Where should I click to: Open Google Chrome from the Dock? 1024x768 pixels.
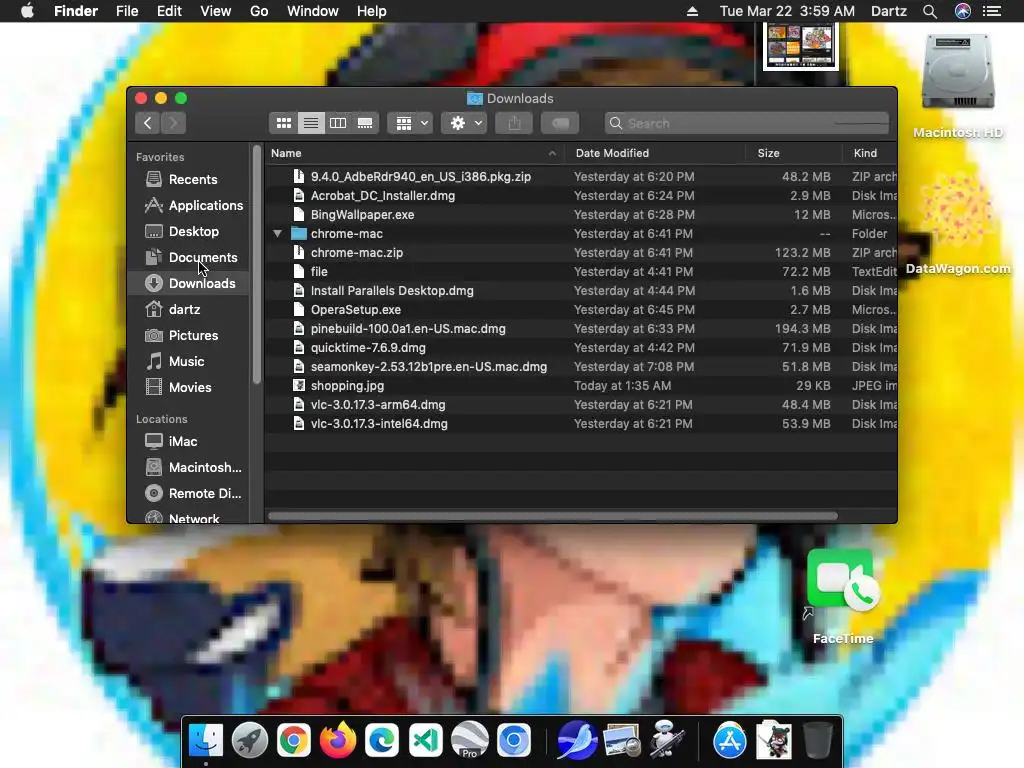(293, 740)
